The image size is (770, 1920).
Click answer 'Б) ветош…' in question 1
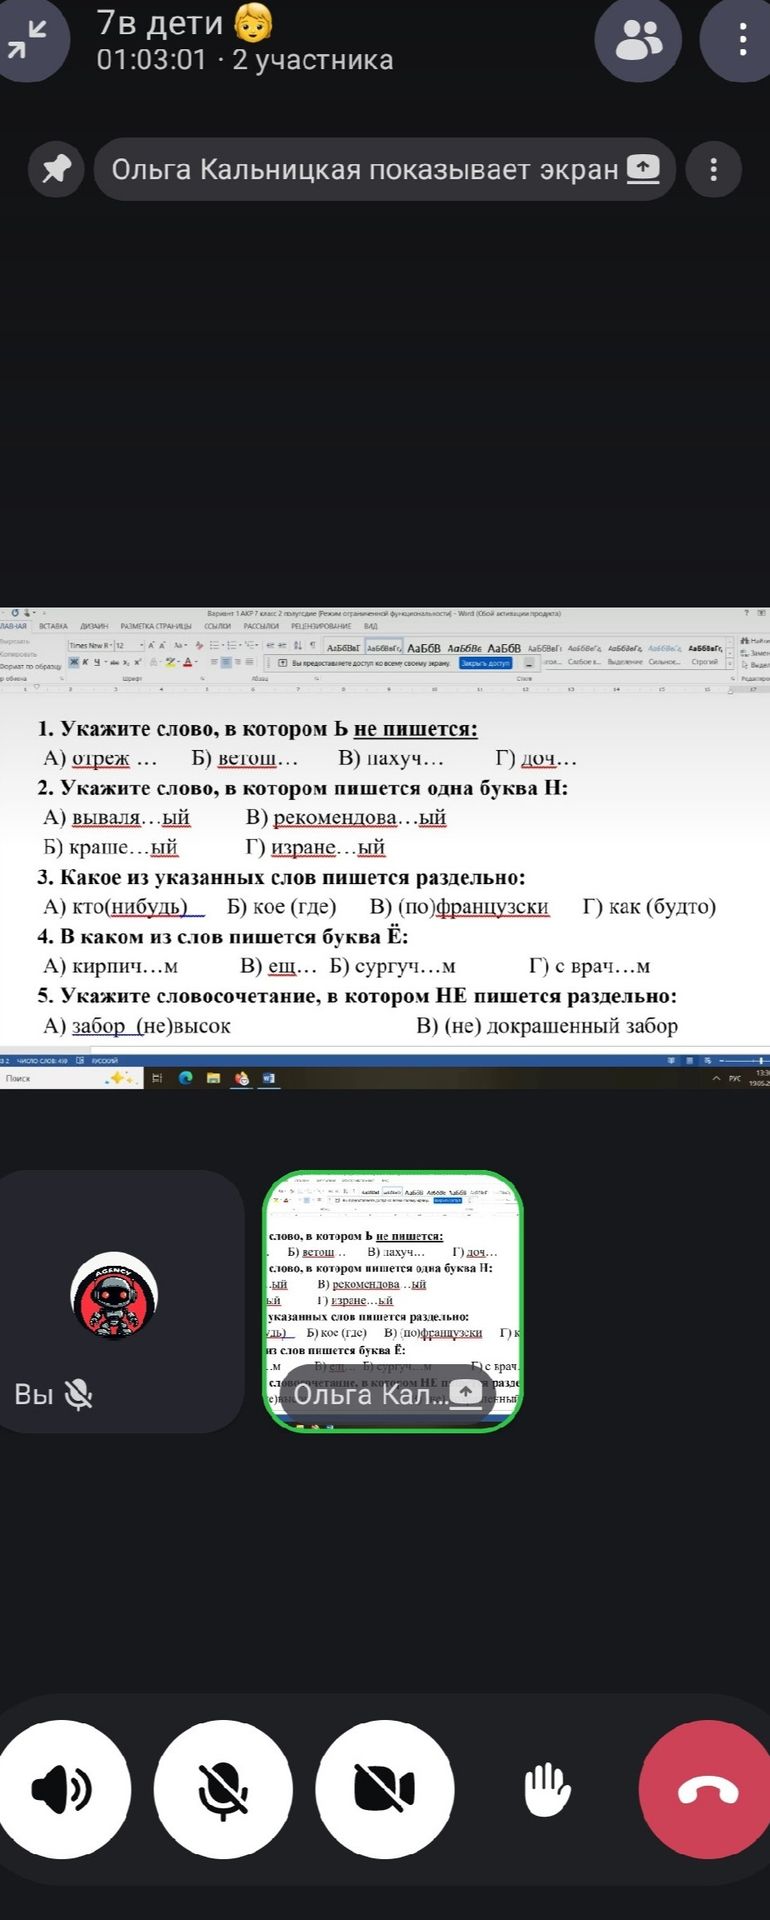tap(245, 759)
